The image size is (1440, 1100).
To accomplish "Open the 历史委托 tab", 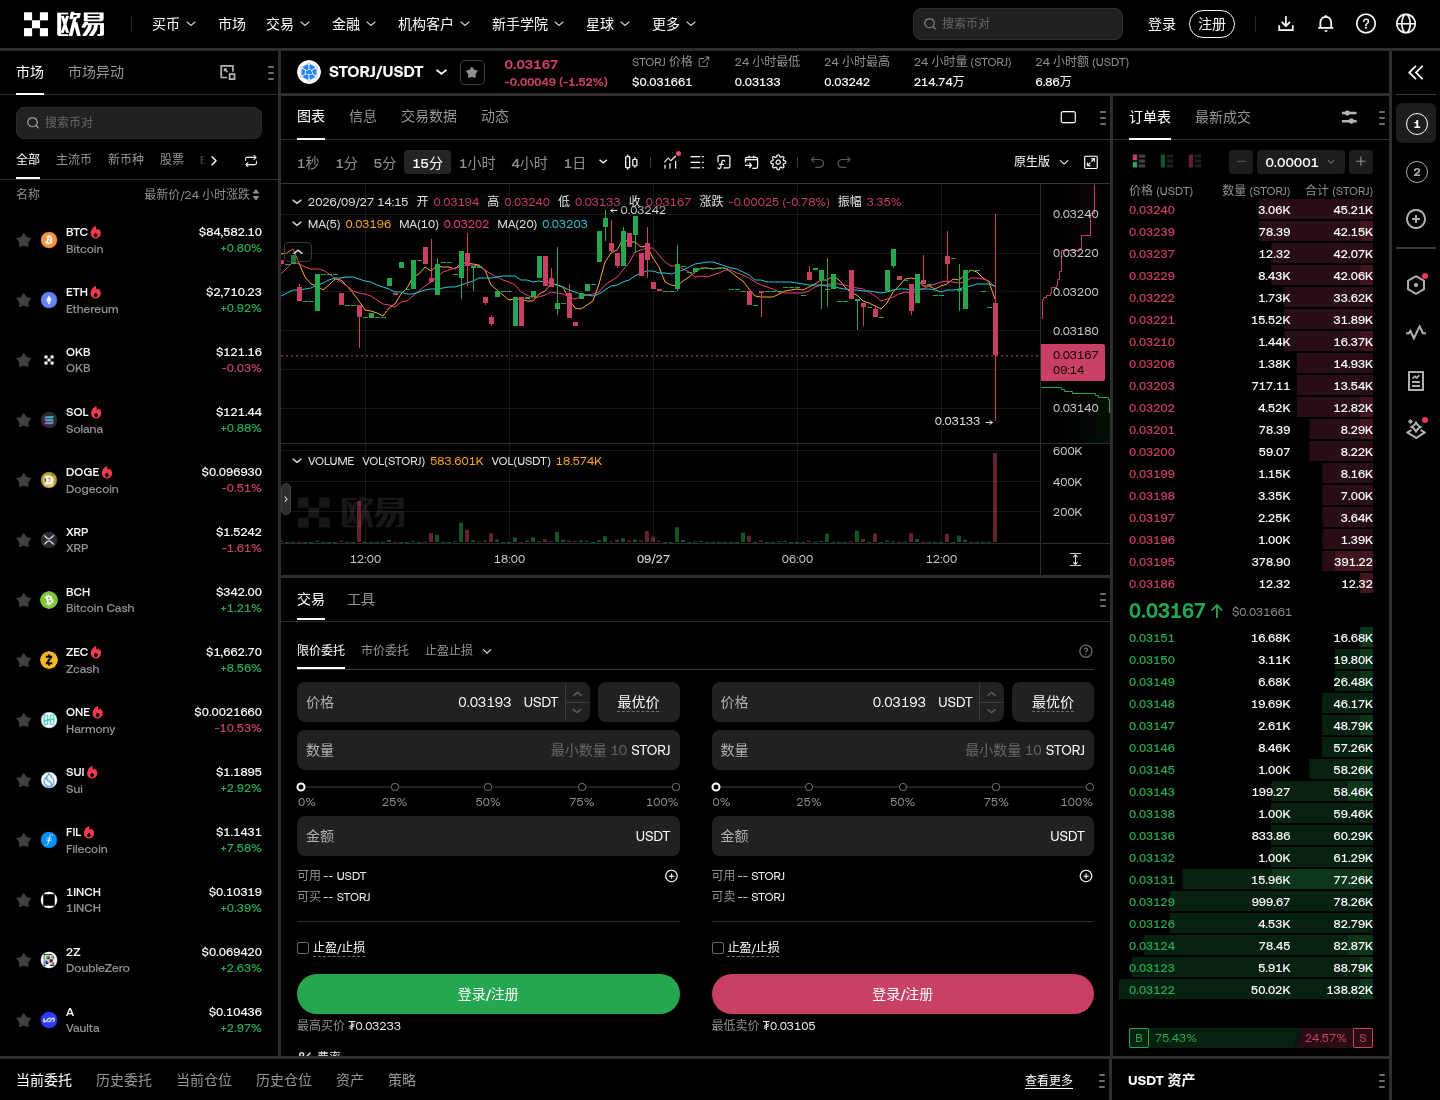I will [x=124, y=1080].
